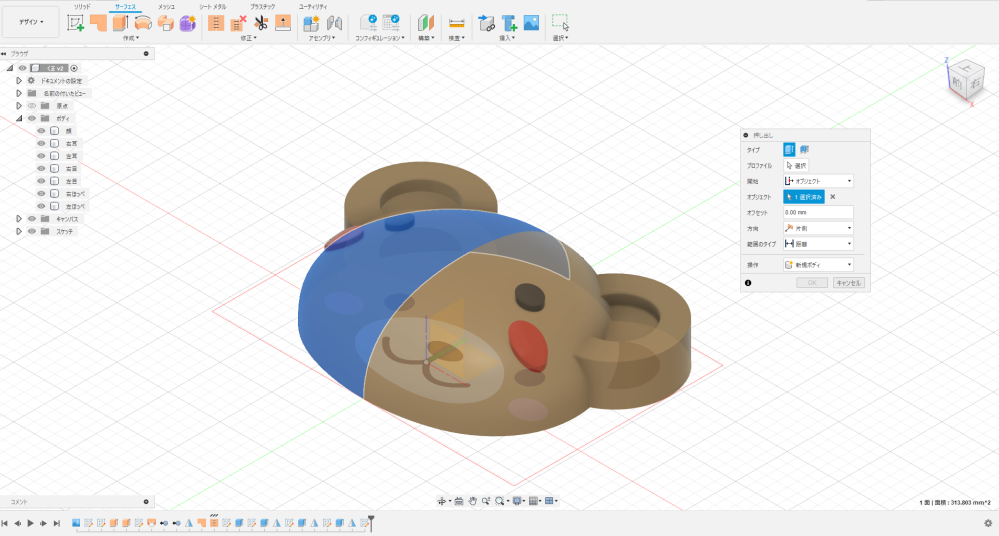Click the Insert Derive icon

tap(487, 23)
